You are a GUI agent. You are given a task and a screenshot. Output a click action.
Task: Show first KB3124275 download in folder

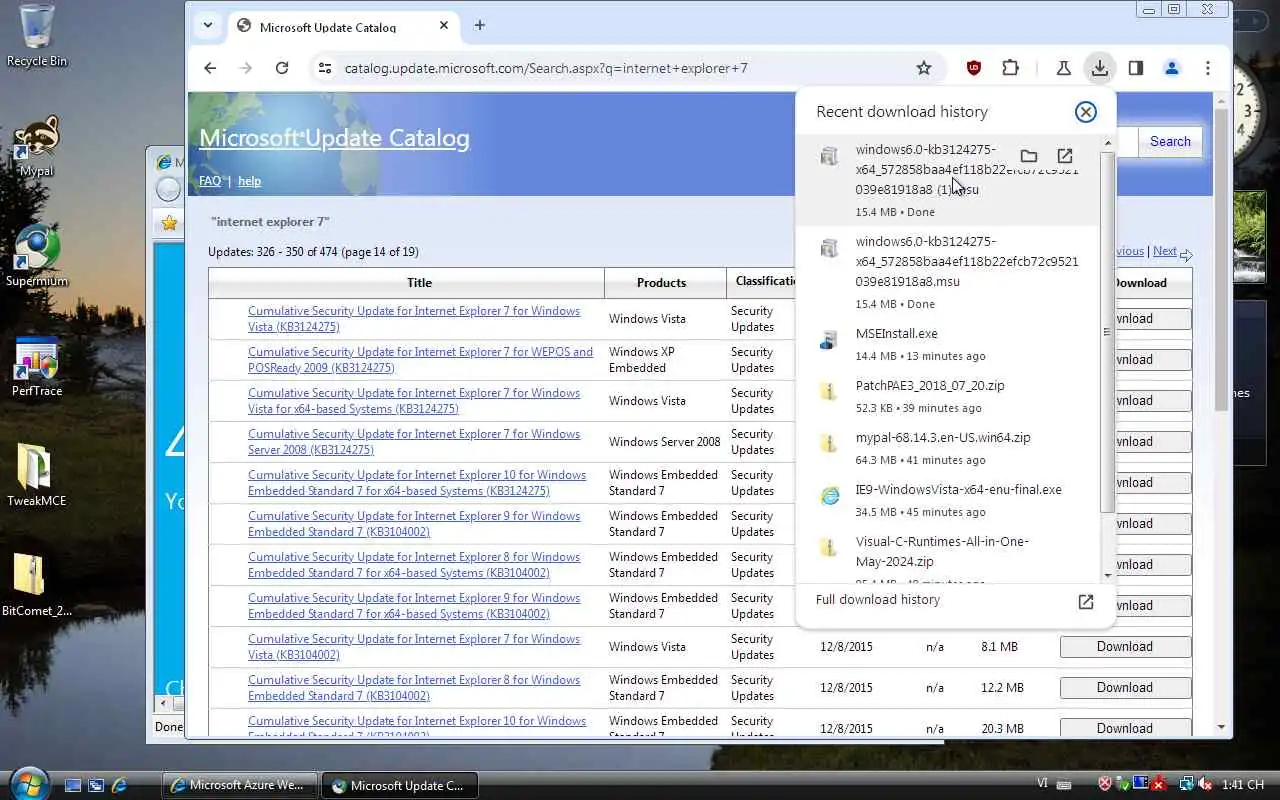click(1028, 156)
